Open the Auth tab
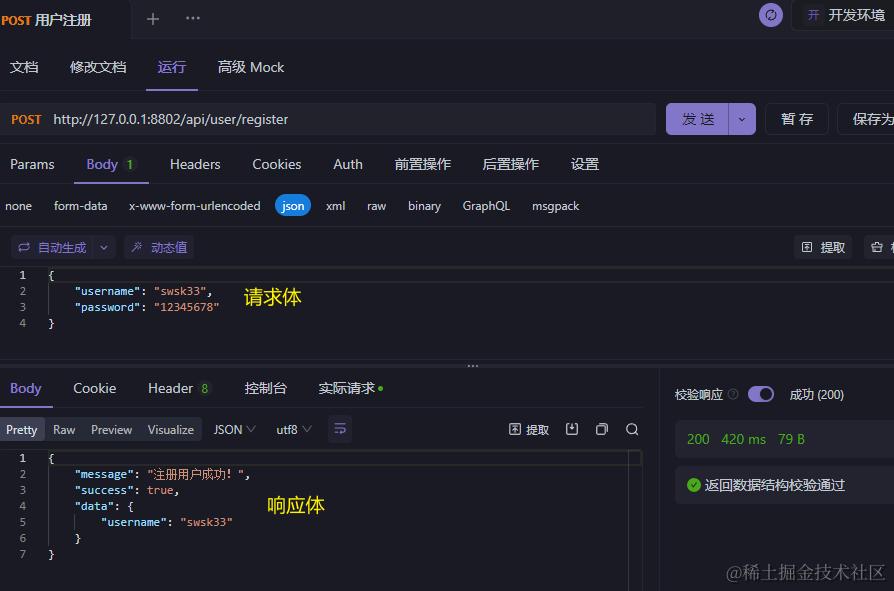Image resolution: width=894 pixels, height=591 pixels. click(x=348, y=164)
